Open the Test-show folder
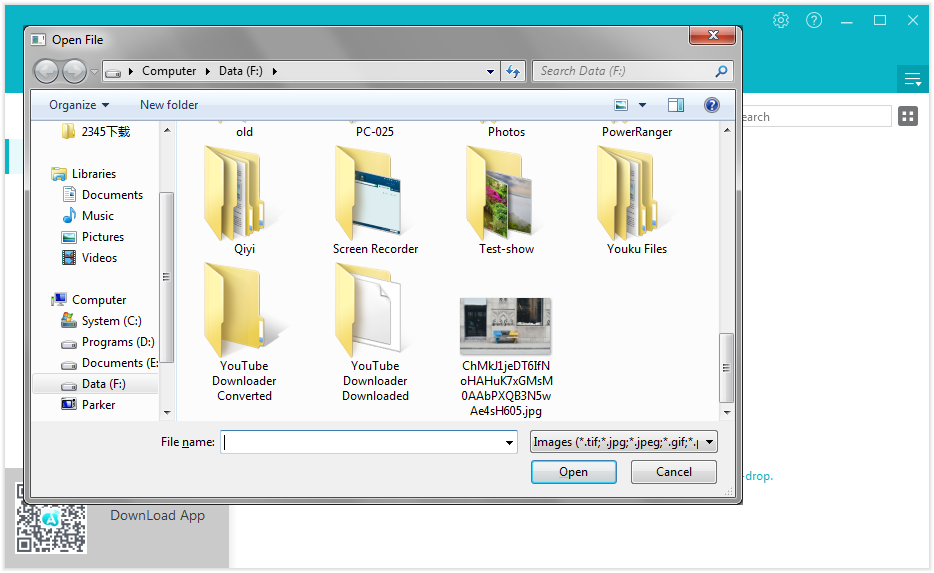 click(506, 201)
